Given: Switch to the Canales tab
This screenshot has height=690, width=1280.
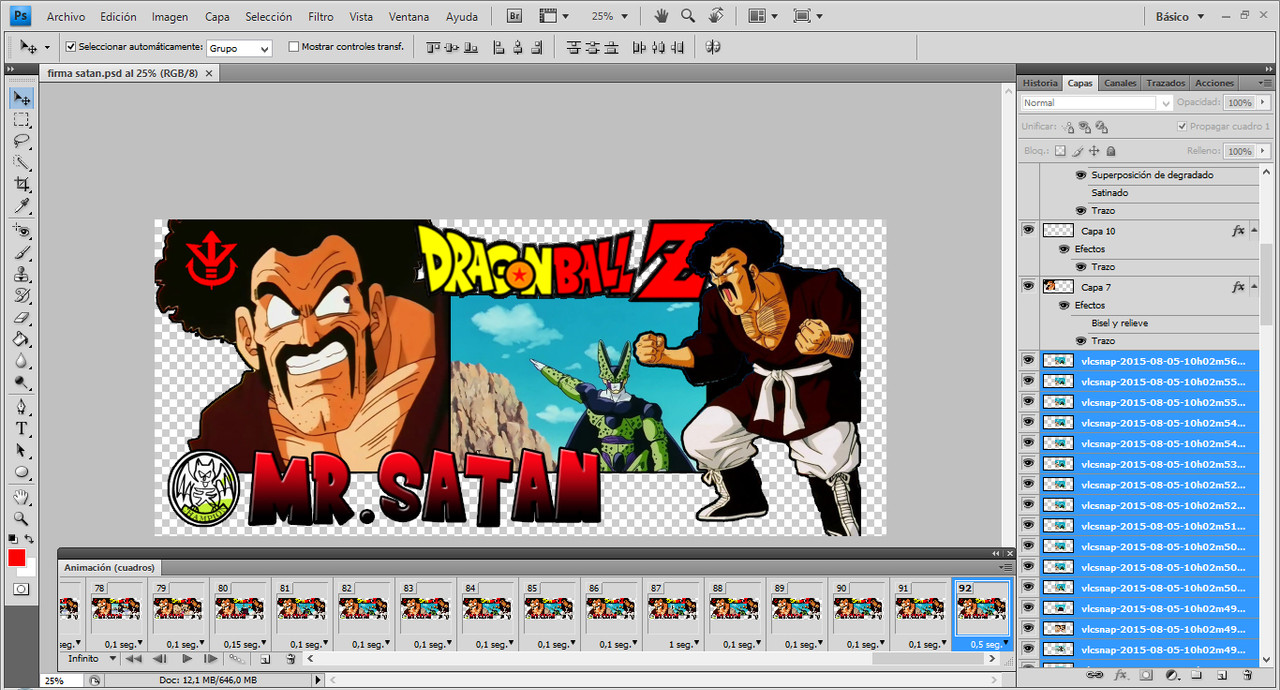Looking at the screenshot, I should coord(1120,83).
